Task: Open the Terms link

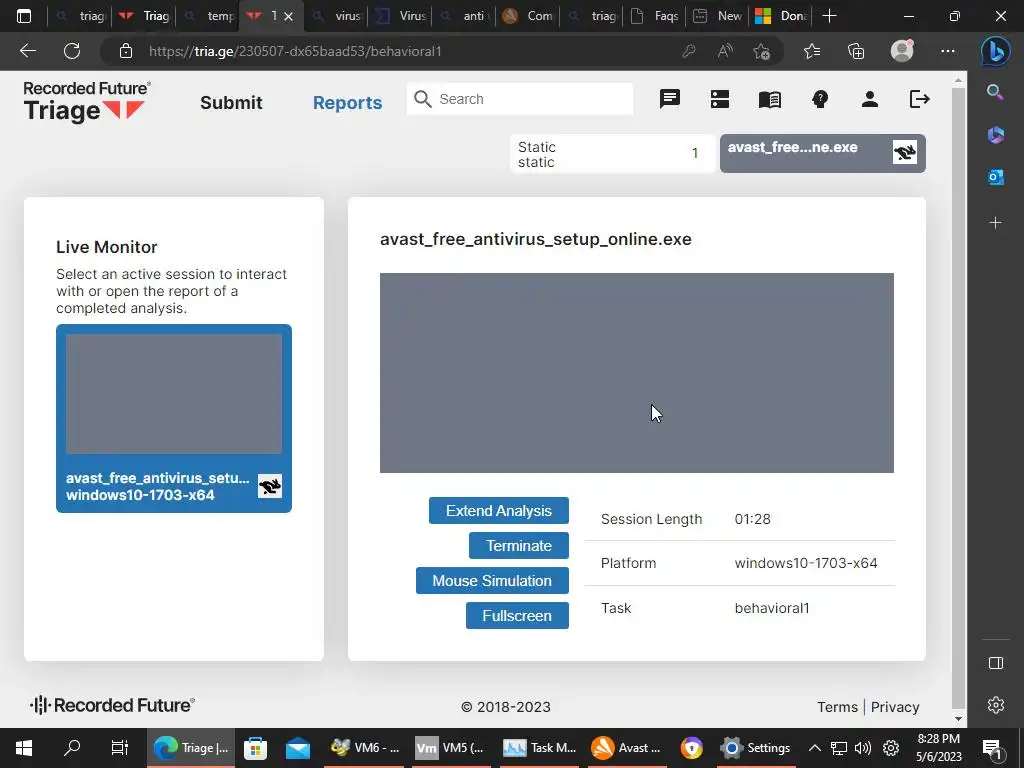Action: pyautogui.click(x=837, y=707)
